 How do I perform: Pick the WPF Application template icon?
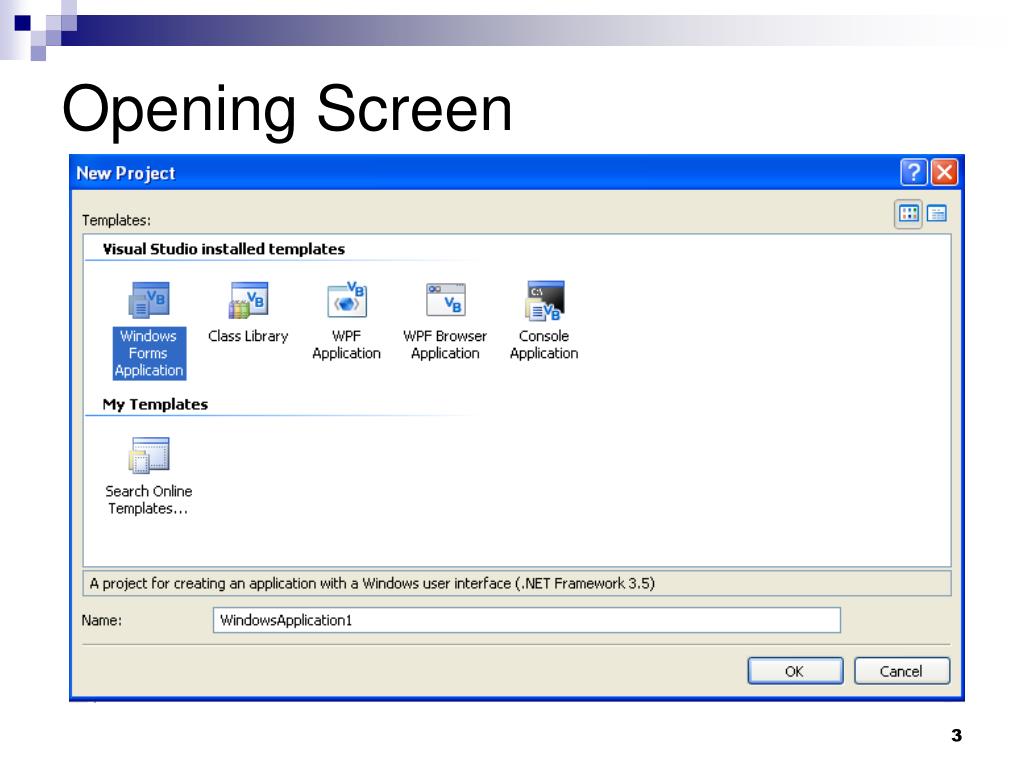(x=347, y=300)
